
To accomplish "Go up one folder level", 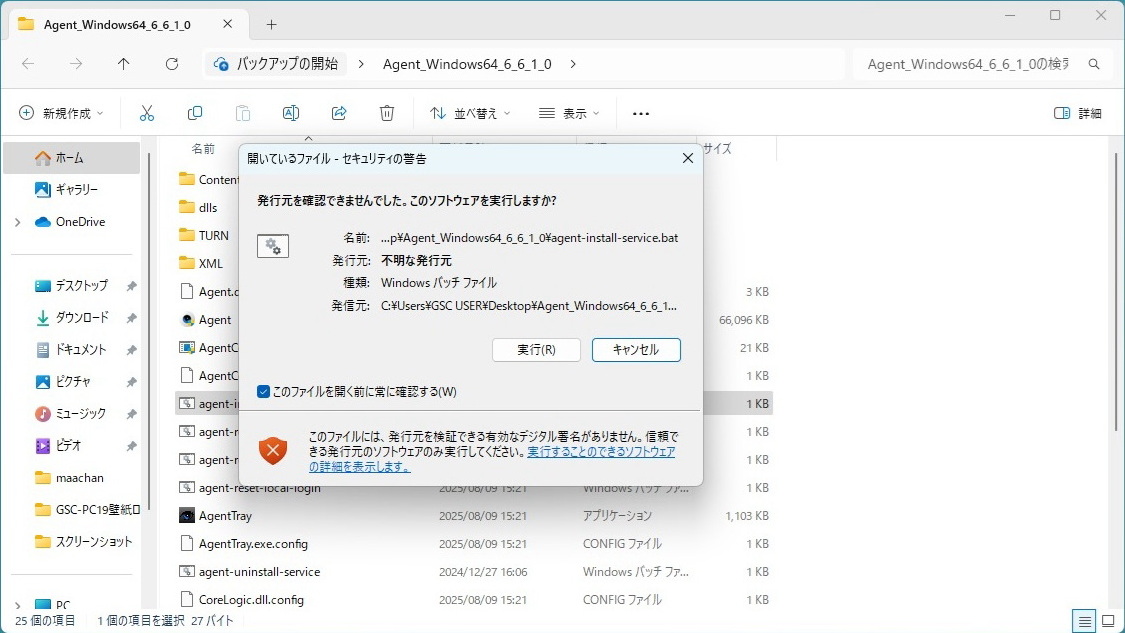I will (123, 64).
